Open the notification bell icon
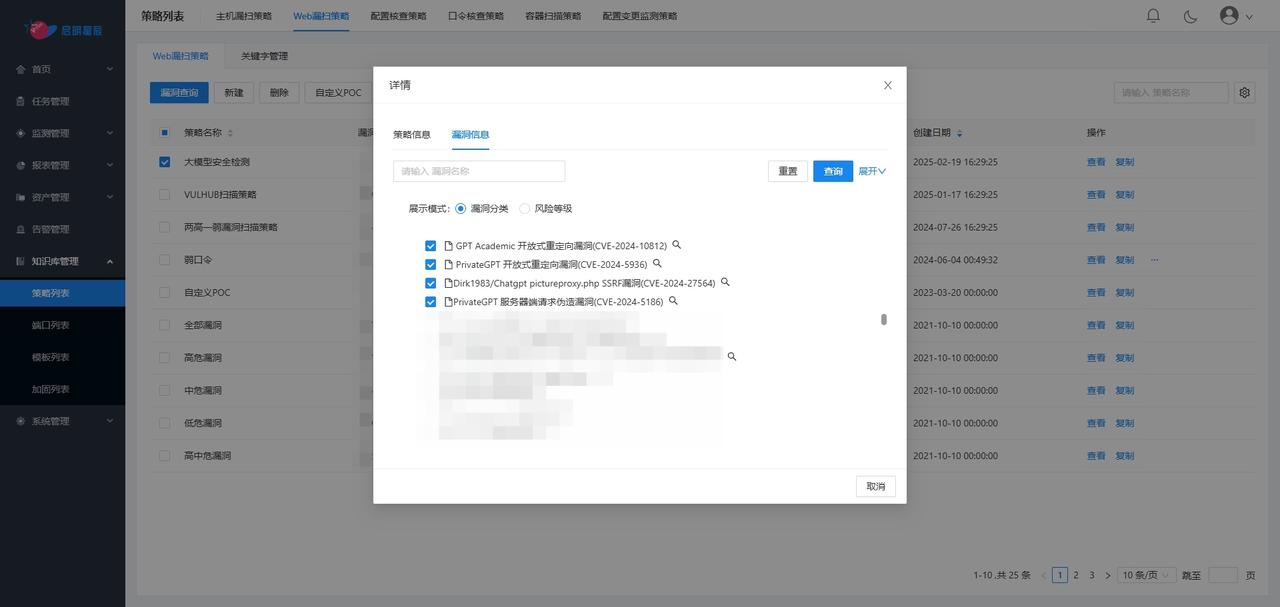 (x=1152, y=15)
